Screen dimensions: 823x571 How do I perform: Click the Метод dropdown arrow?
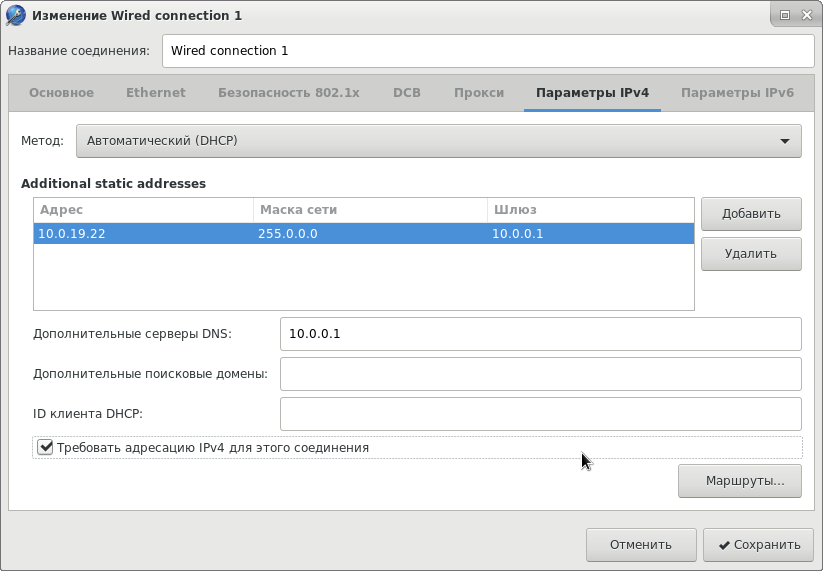[785, 141]
